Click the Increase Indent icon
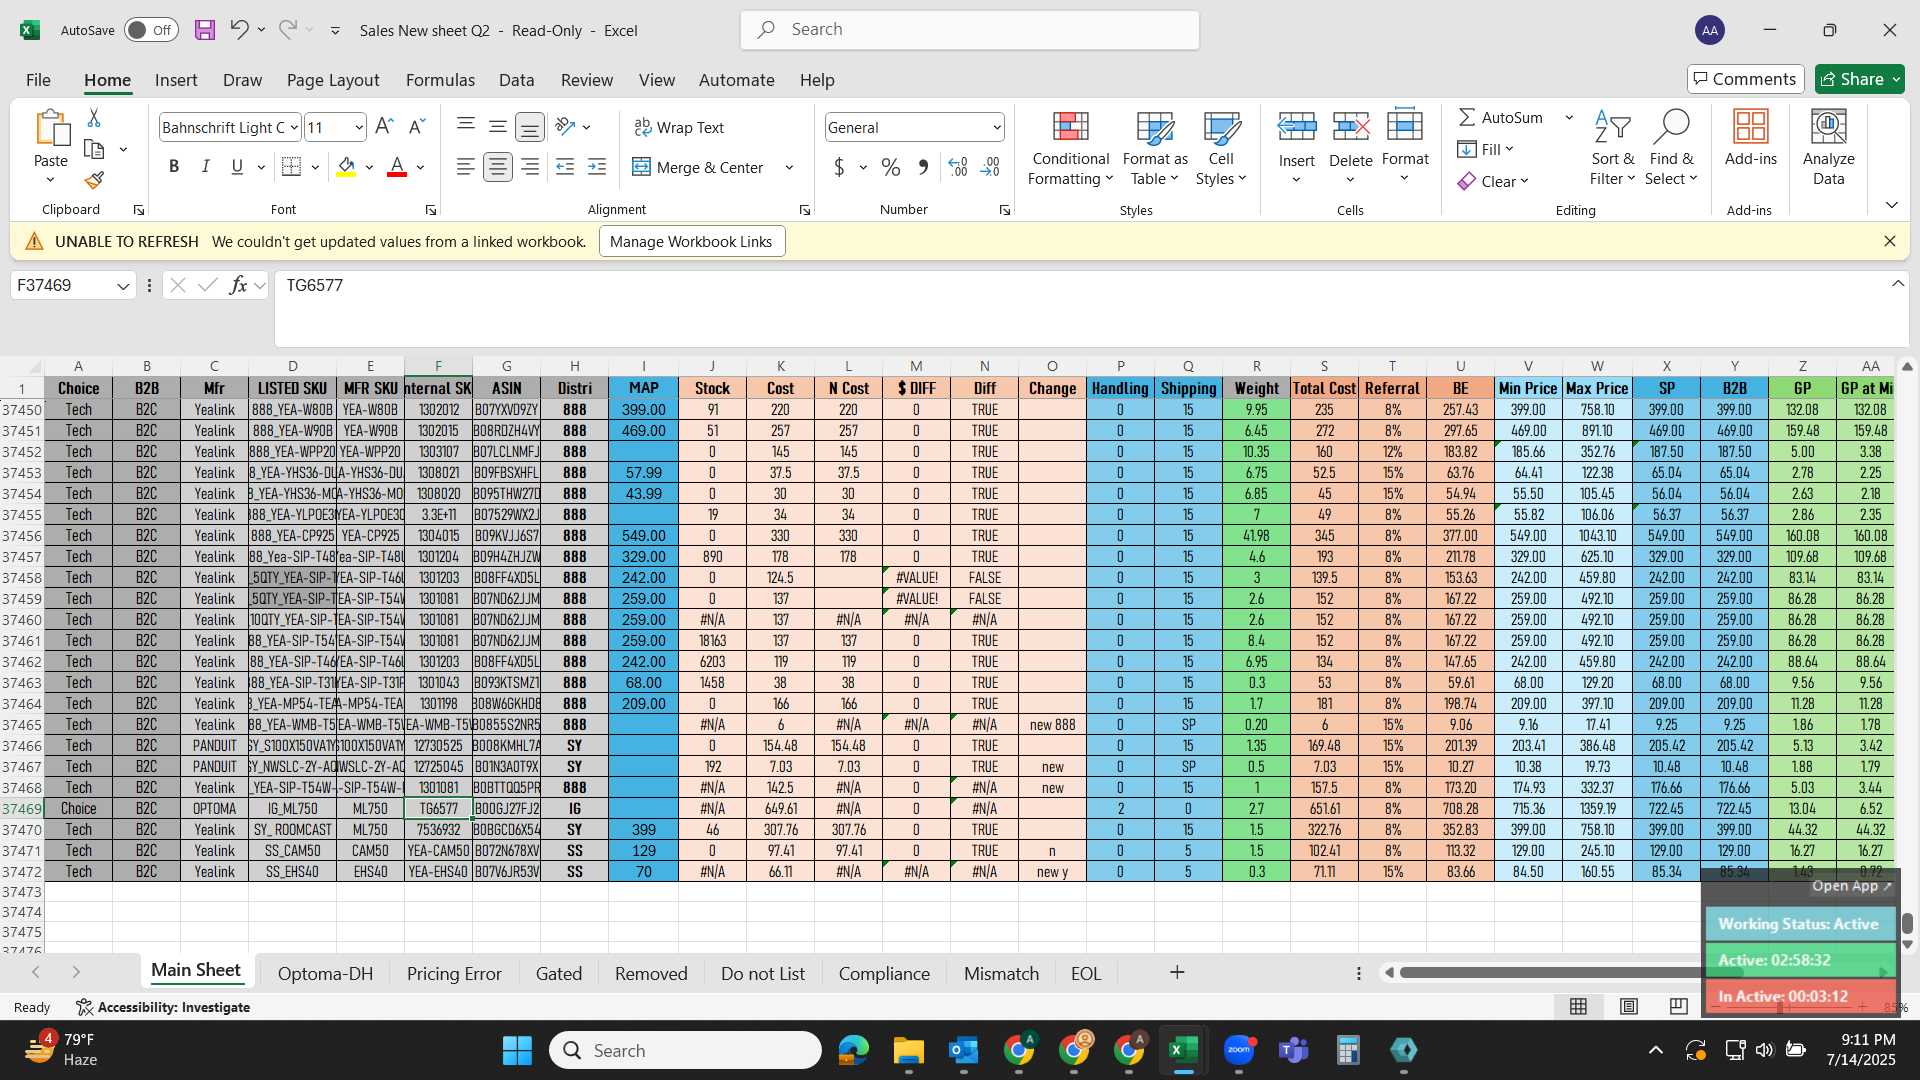The height and width of the screenshot is (1080, 1920). [x=597, y=167]
